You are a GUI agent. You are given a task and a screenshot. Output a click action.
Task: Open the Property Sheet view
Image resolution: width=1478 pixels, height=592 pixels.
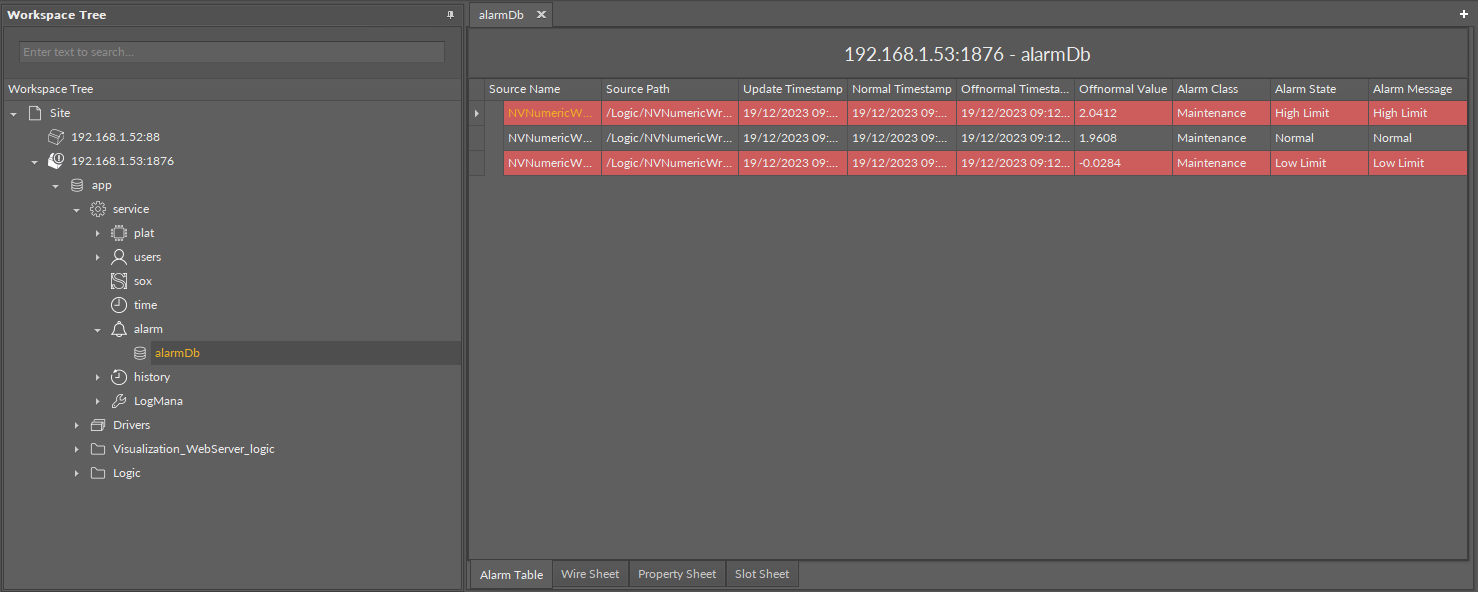pos(677,573)
